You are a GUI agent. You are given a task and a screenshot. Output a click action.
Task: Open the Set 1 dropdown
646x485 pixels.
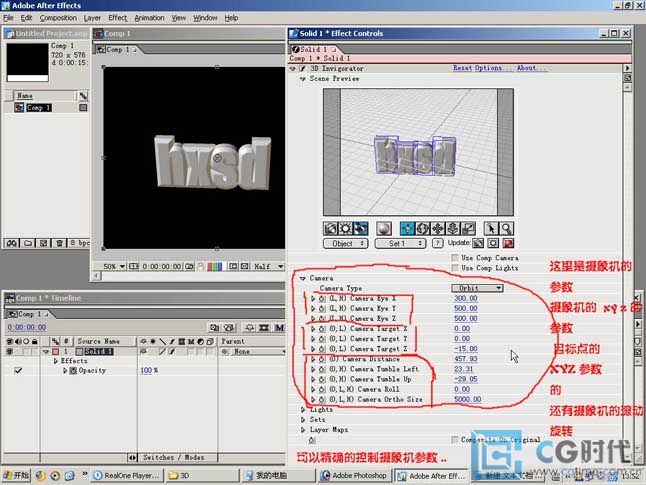tap(400, 244)
